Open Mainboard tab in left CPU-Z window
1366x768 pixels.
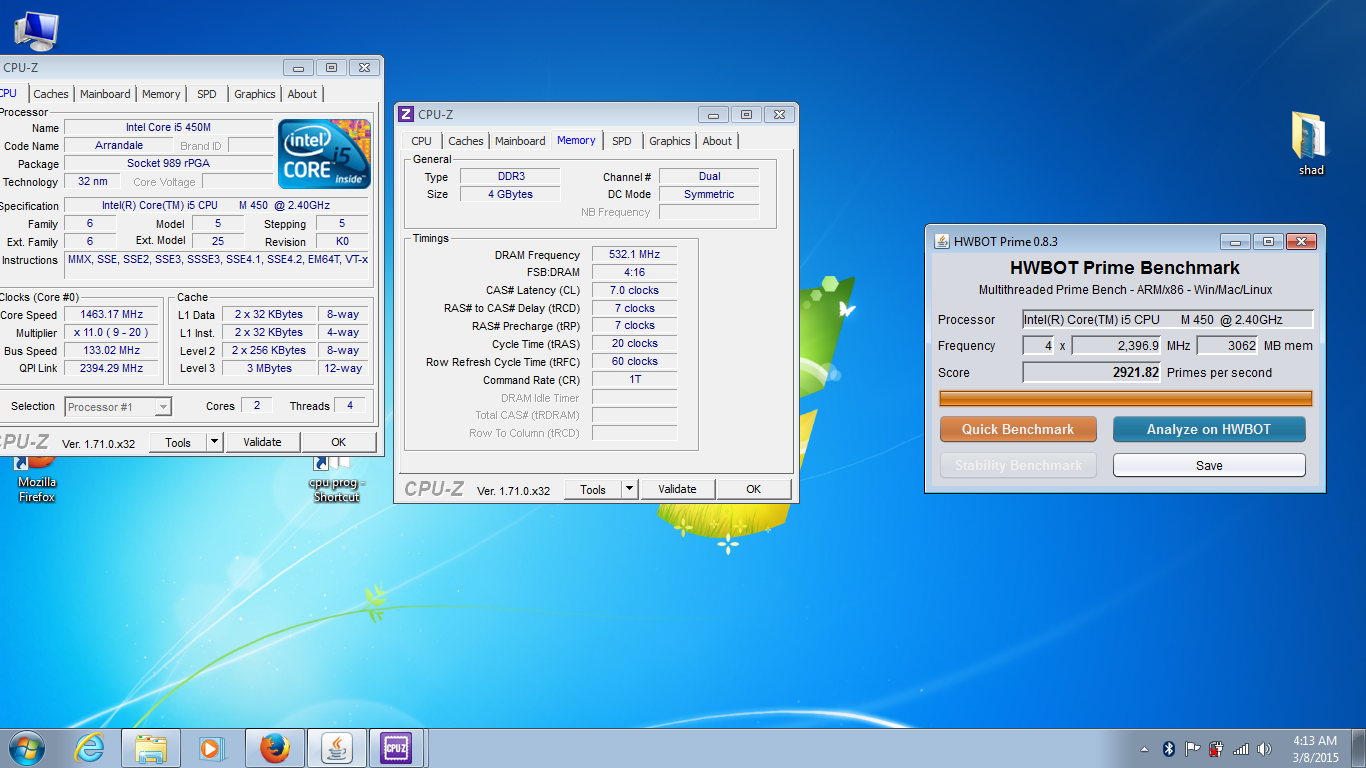(105, 94)
